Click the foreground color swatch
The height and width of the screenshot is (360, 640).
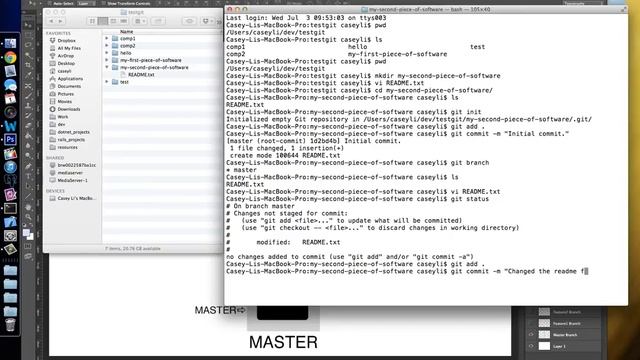coord(27,233)
